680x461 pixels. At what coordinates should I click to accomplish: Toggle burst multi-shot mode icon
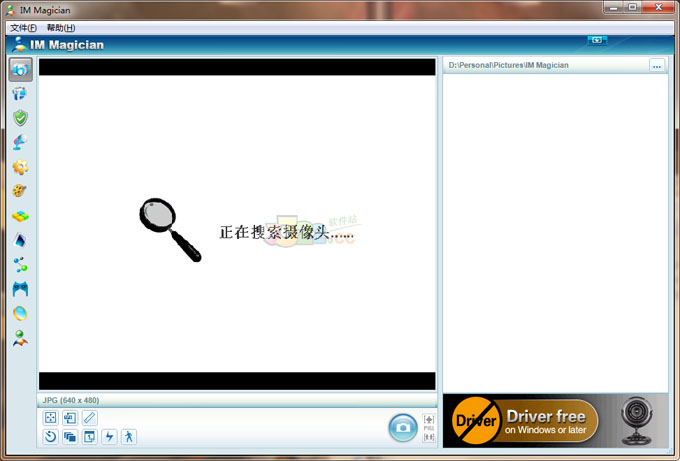tap(70, 436)
